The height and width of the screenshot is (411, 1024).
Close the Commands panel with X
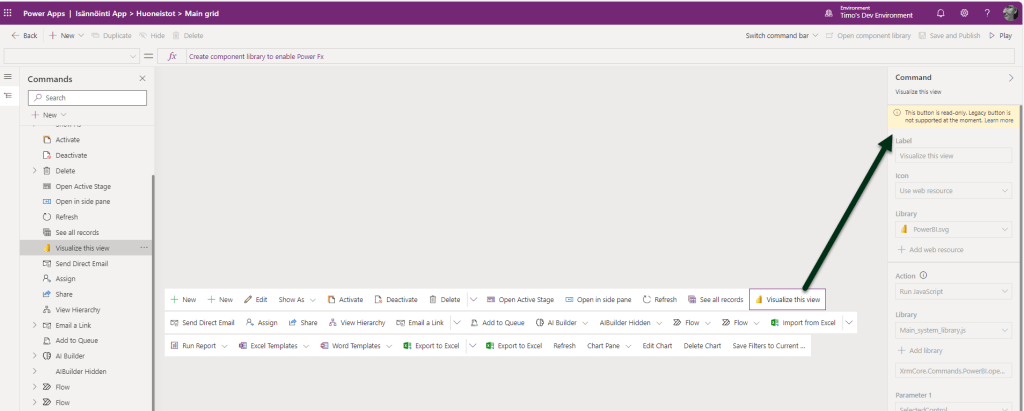pyautogui.click(x=142, y=78)
